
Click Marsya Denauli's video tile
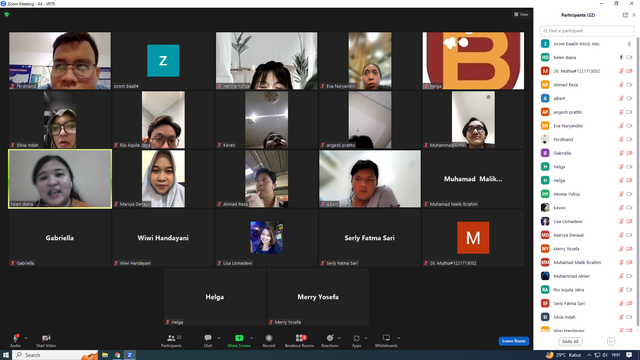click(163, 179)
